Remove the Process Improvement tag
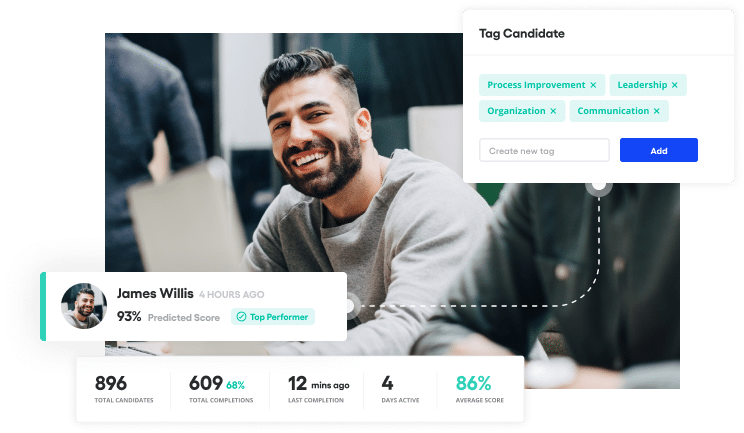Image resolution: width=744 pixels, height=433 pixels. pyautogui.click(x=593, y=85)
